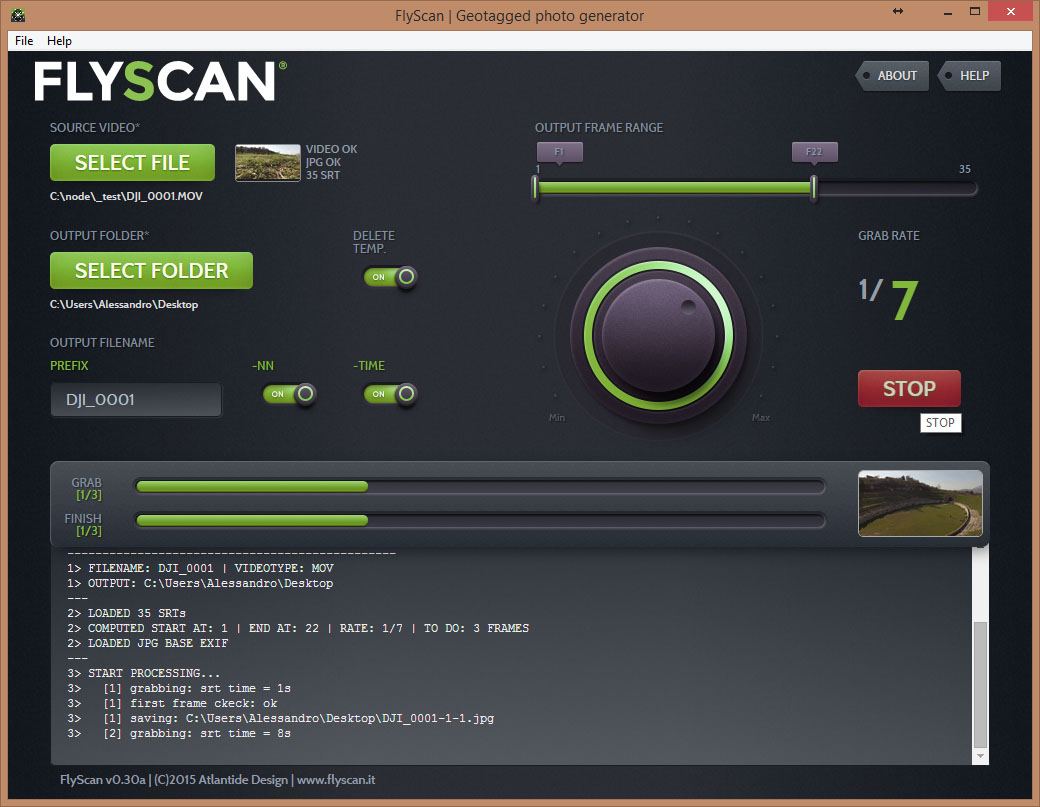Click the FINISH progress bar

point(480,521)
